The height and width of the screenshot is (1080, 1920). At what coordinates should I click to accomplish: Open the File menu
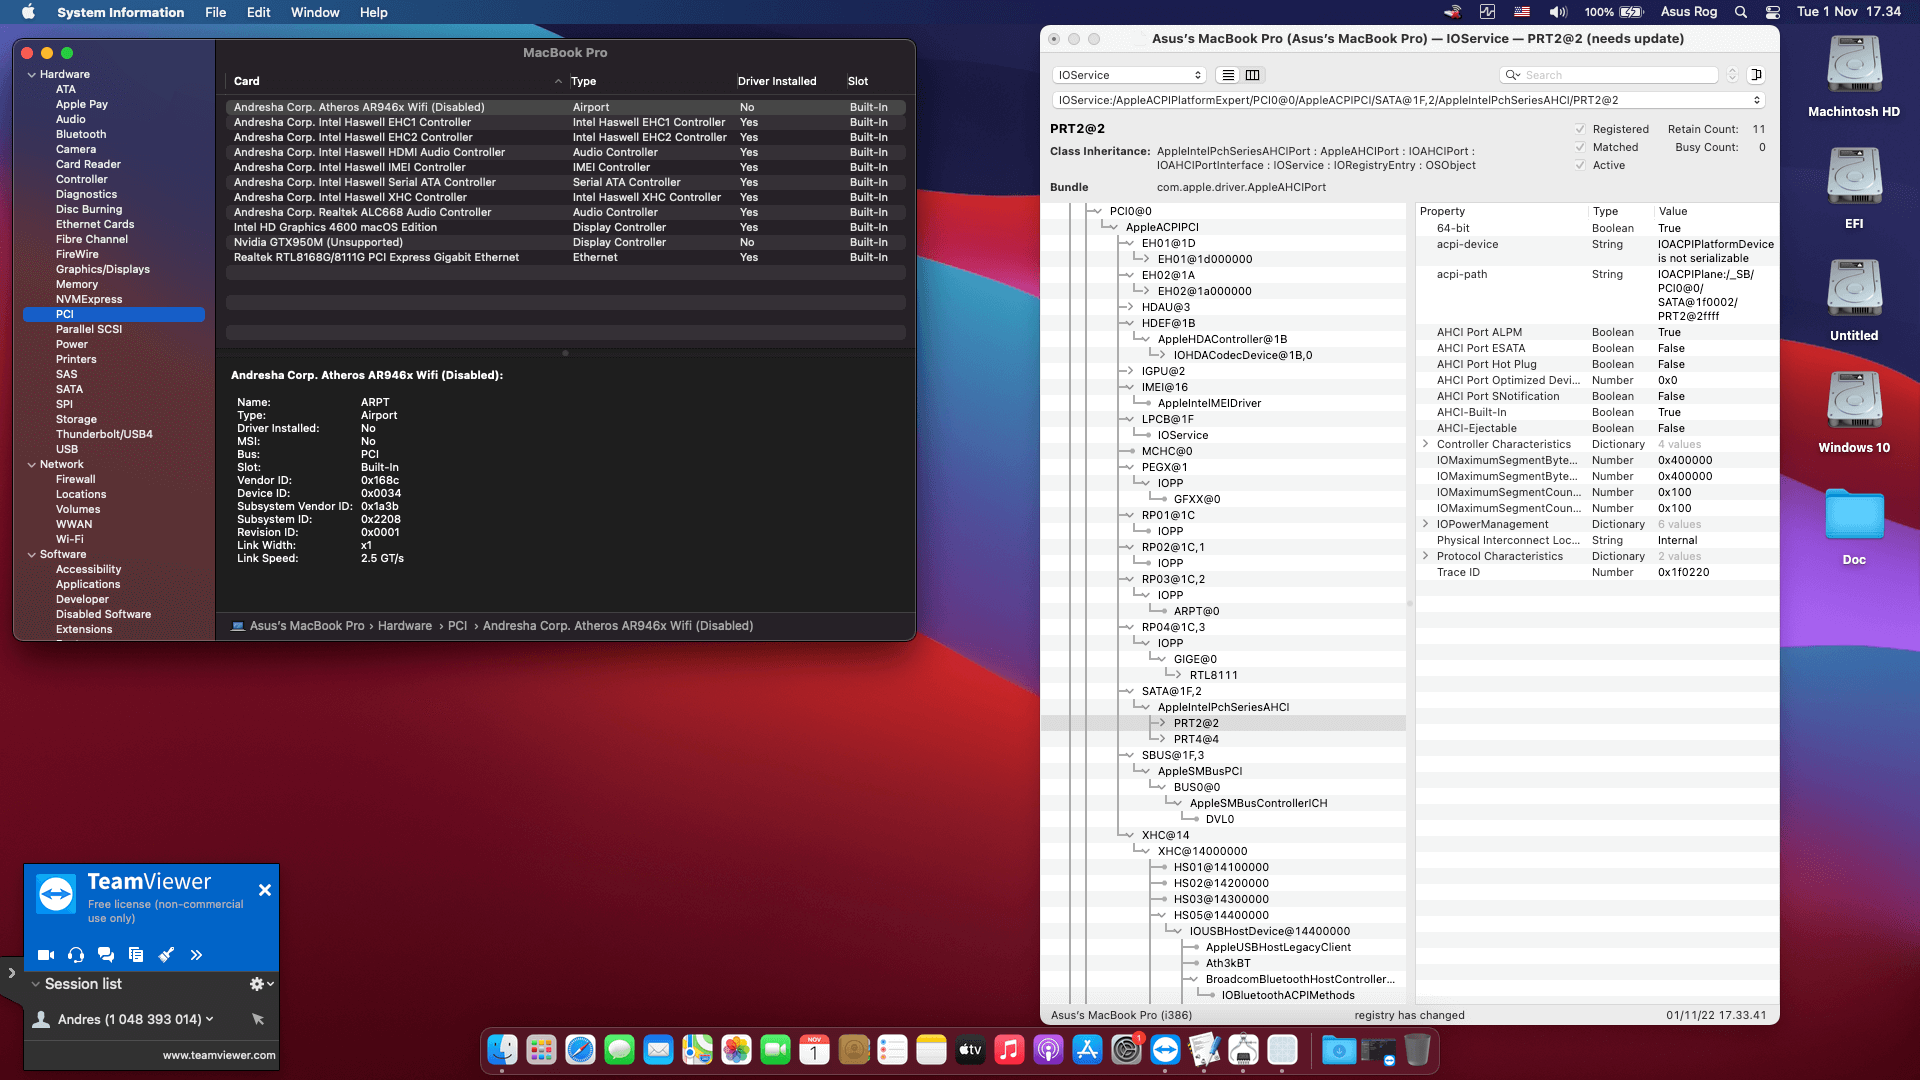[x=215, y=12]
